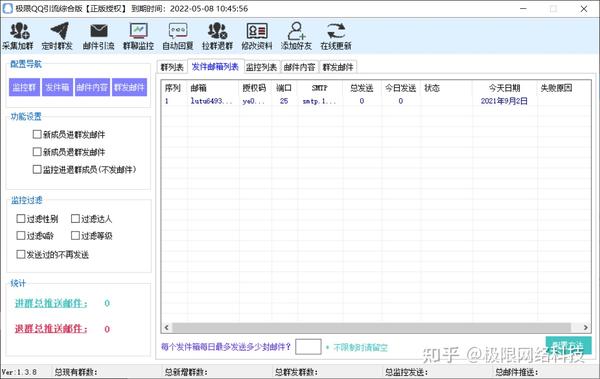Toggle 过滤性别 checkbox
The image size is (600, 379).
(21, 219)
